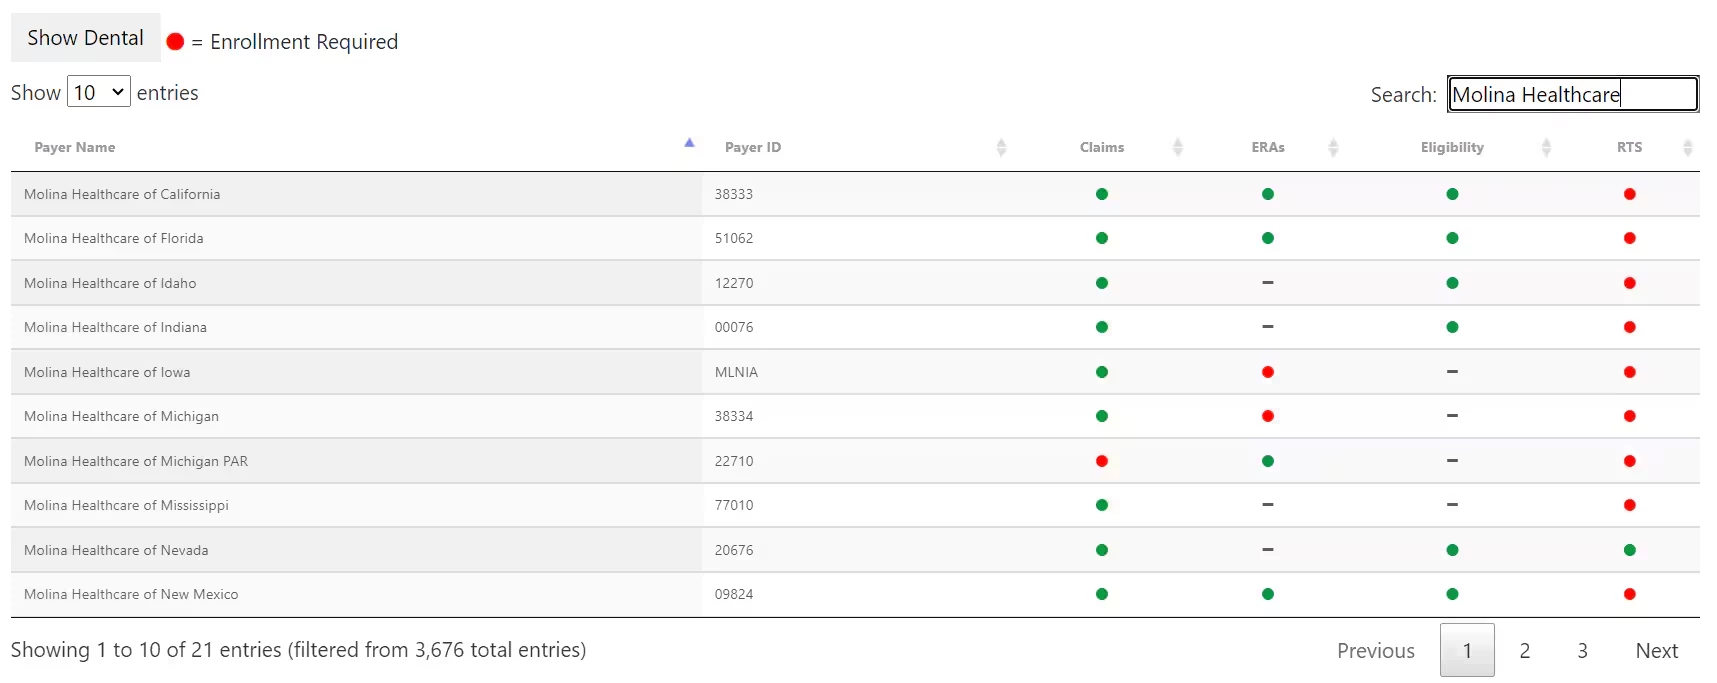Screen dimensions: 1717x683
Task: Sort by the Eligibility column header
Action: click(x=1452, y=147)
